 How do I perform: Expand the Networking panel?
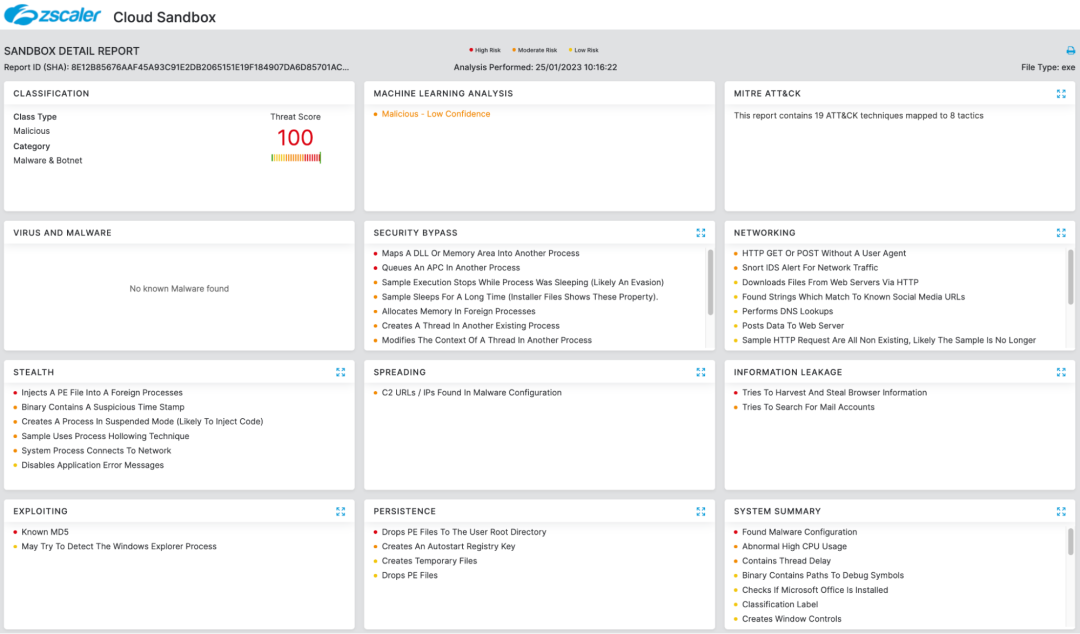click(x=1061, y=233)
